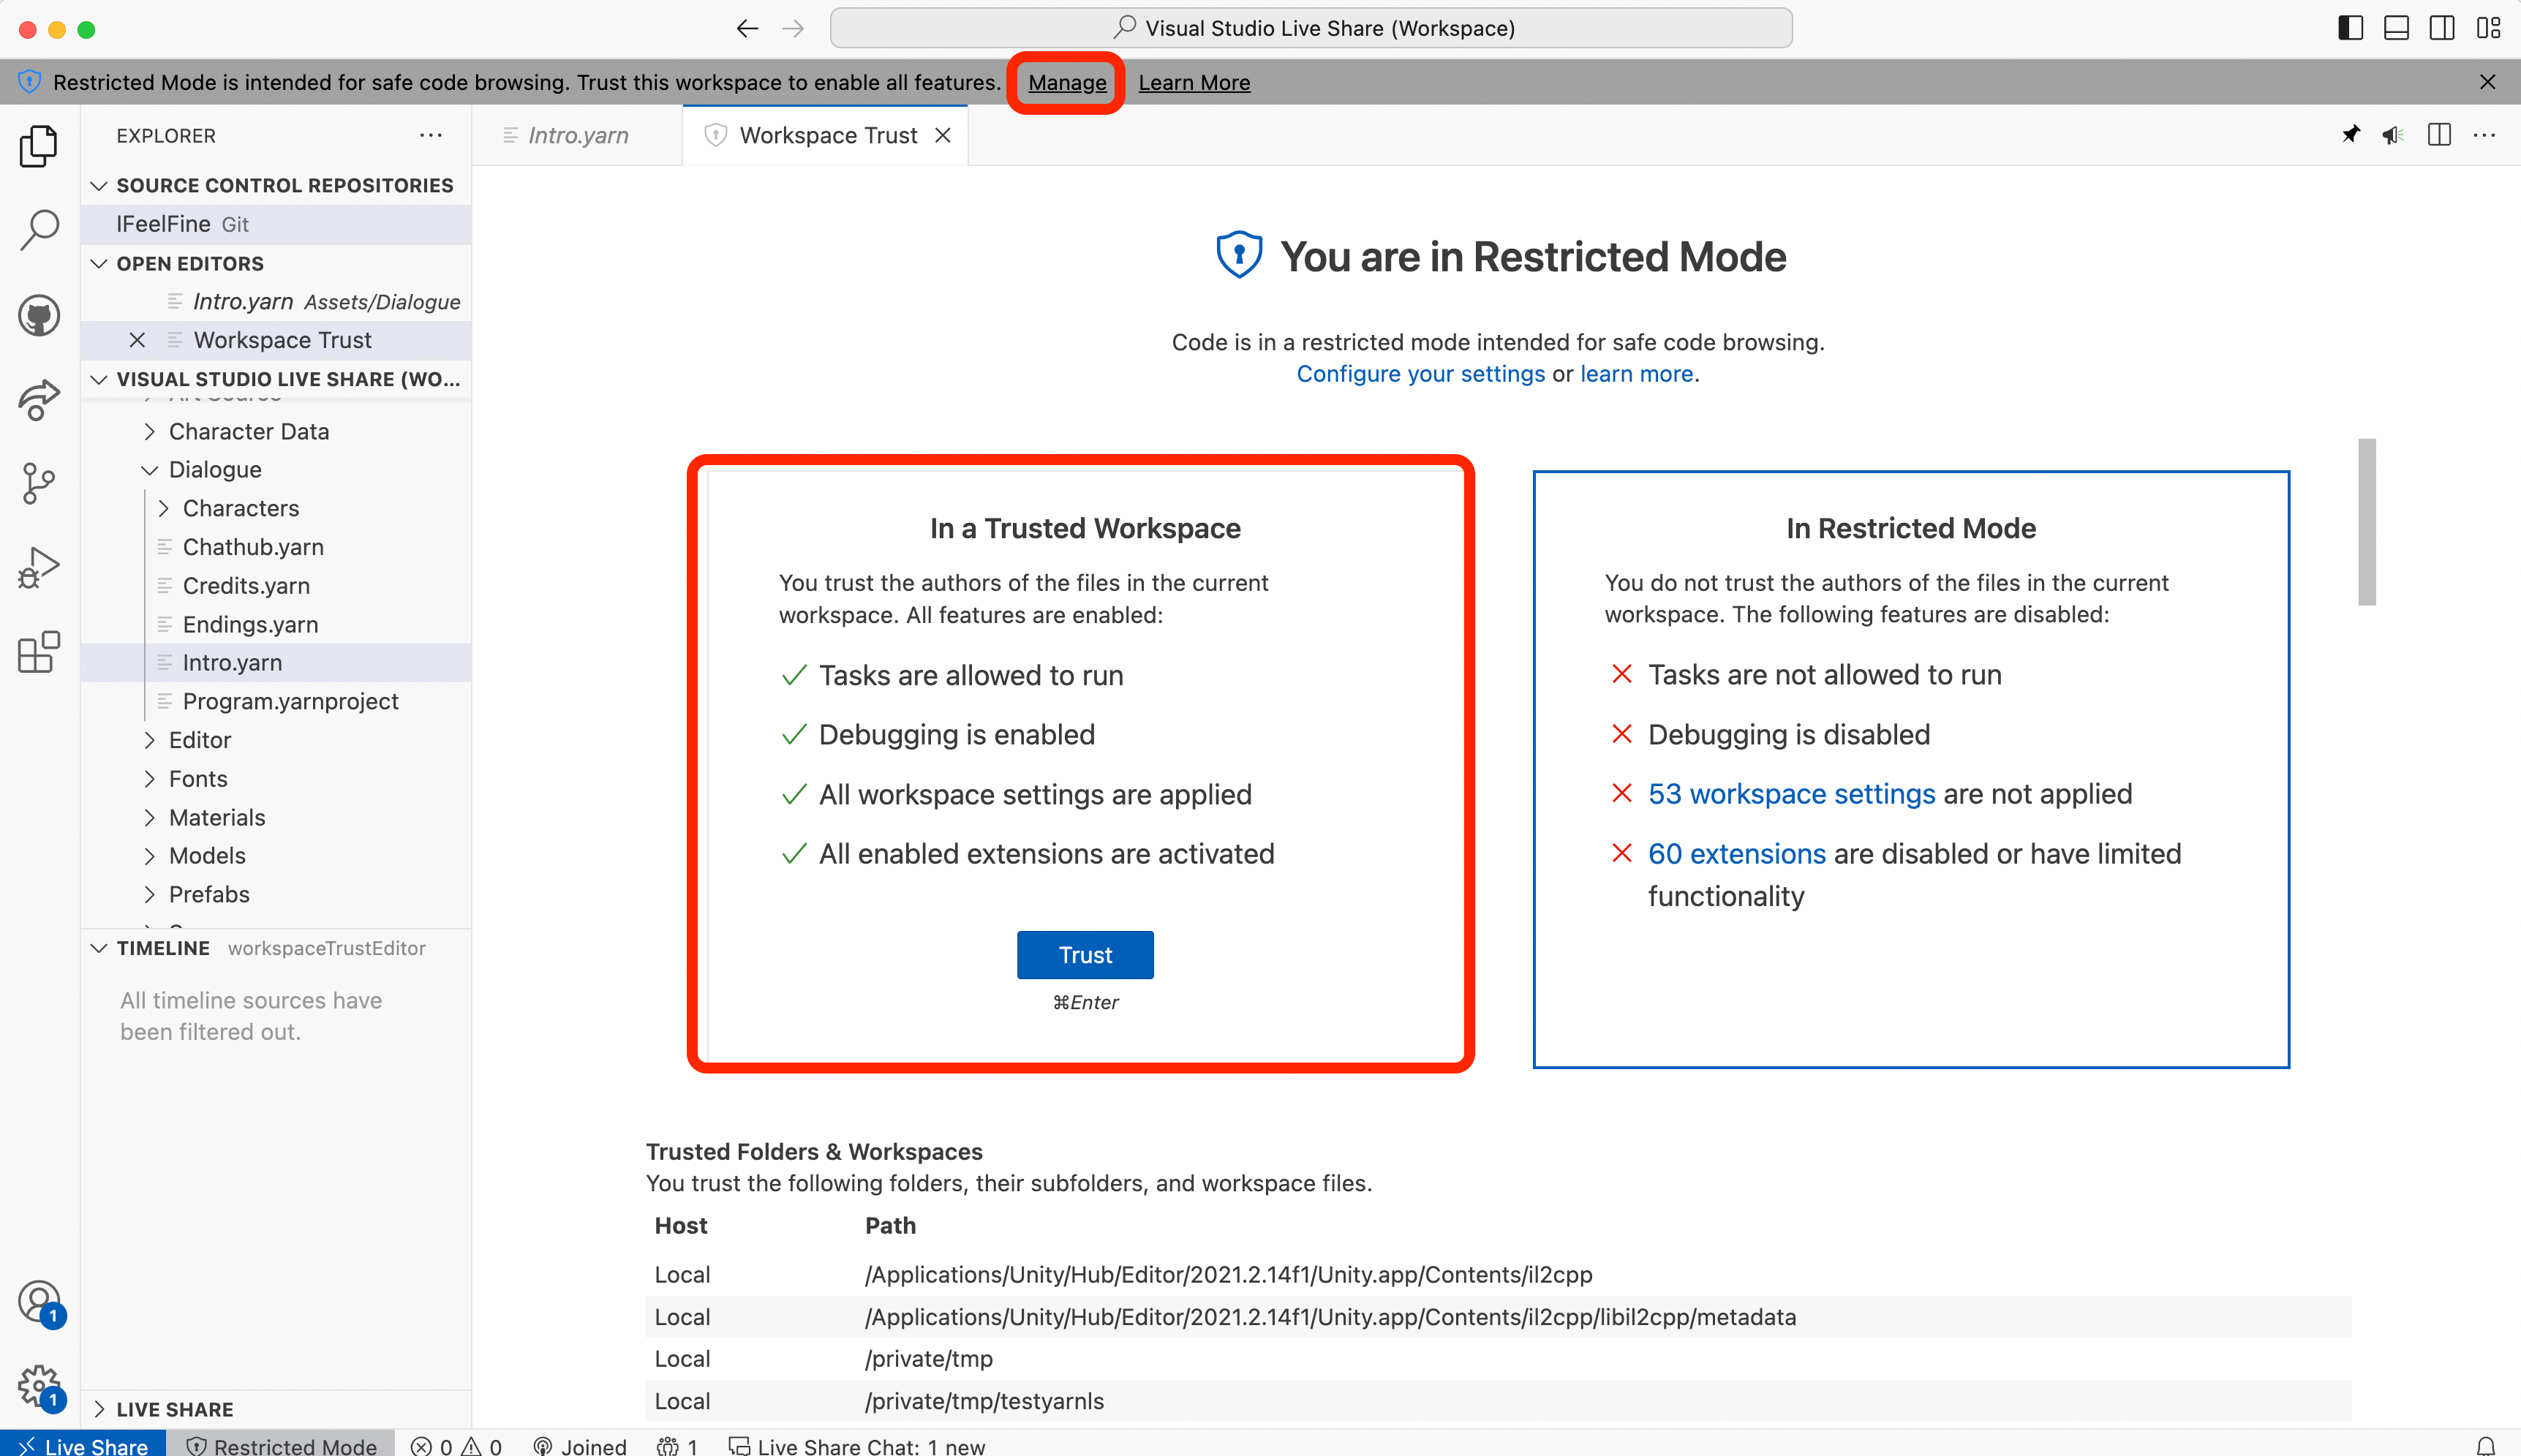Open the Source Control view icon

click(39, 483)
